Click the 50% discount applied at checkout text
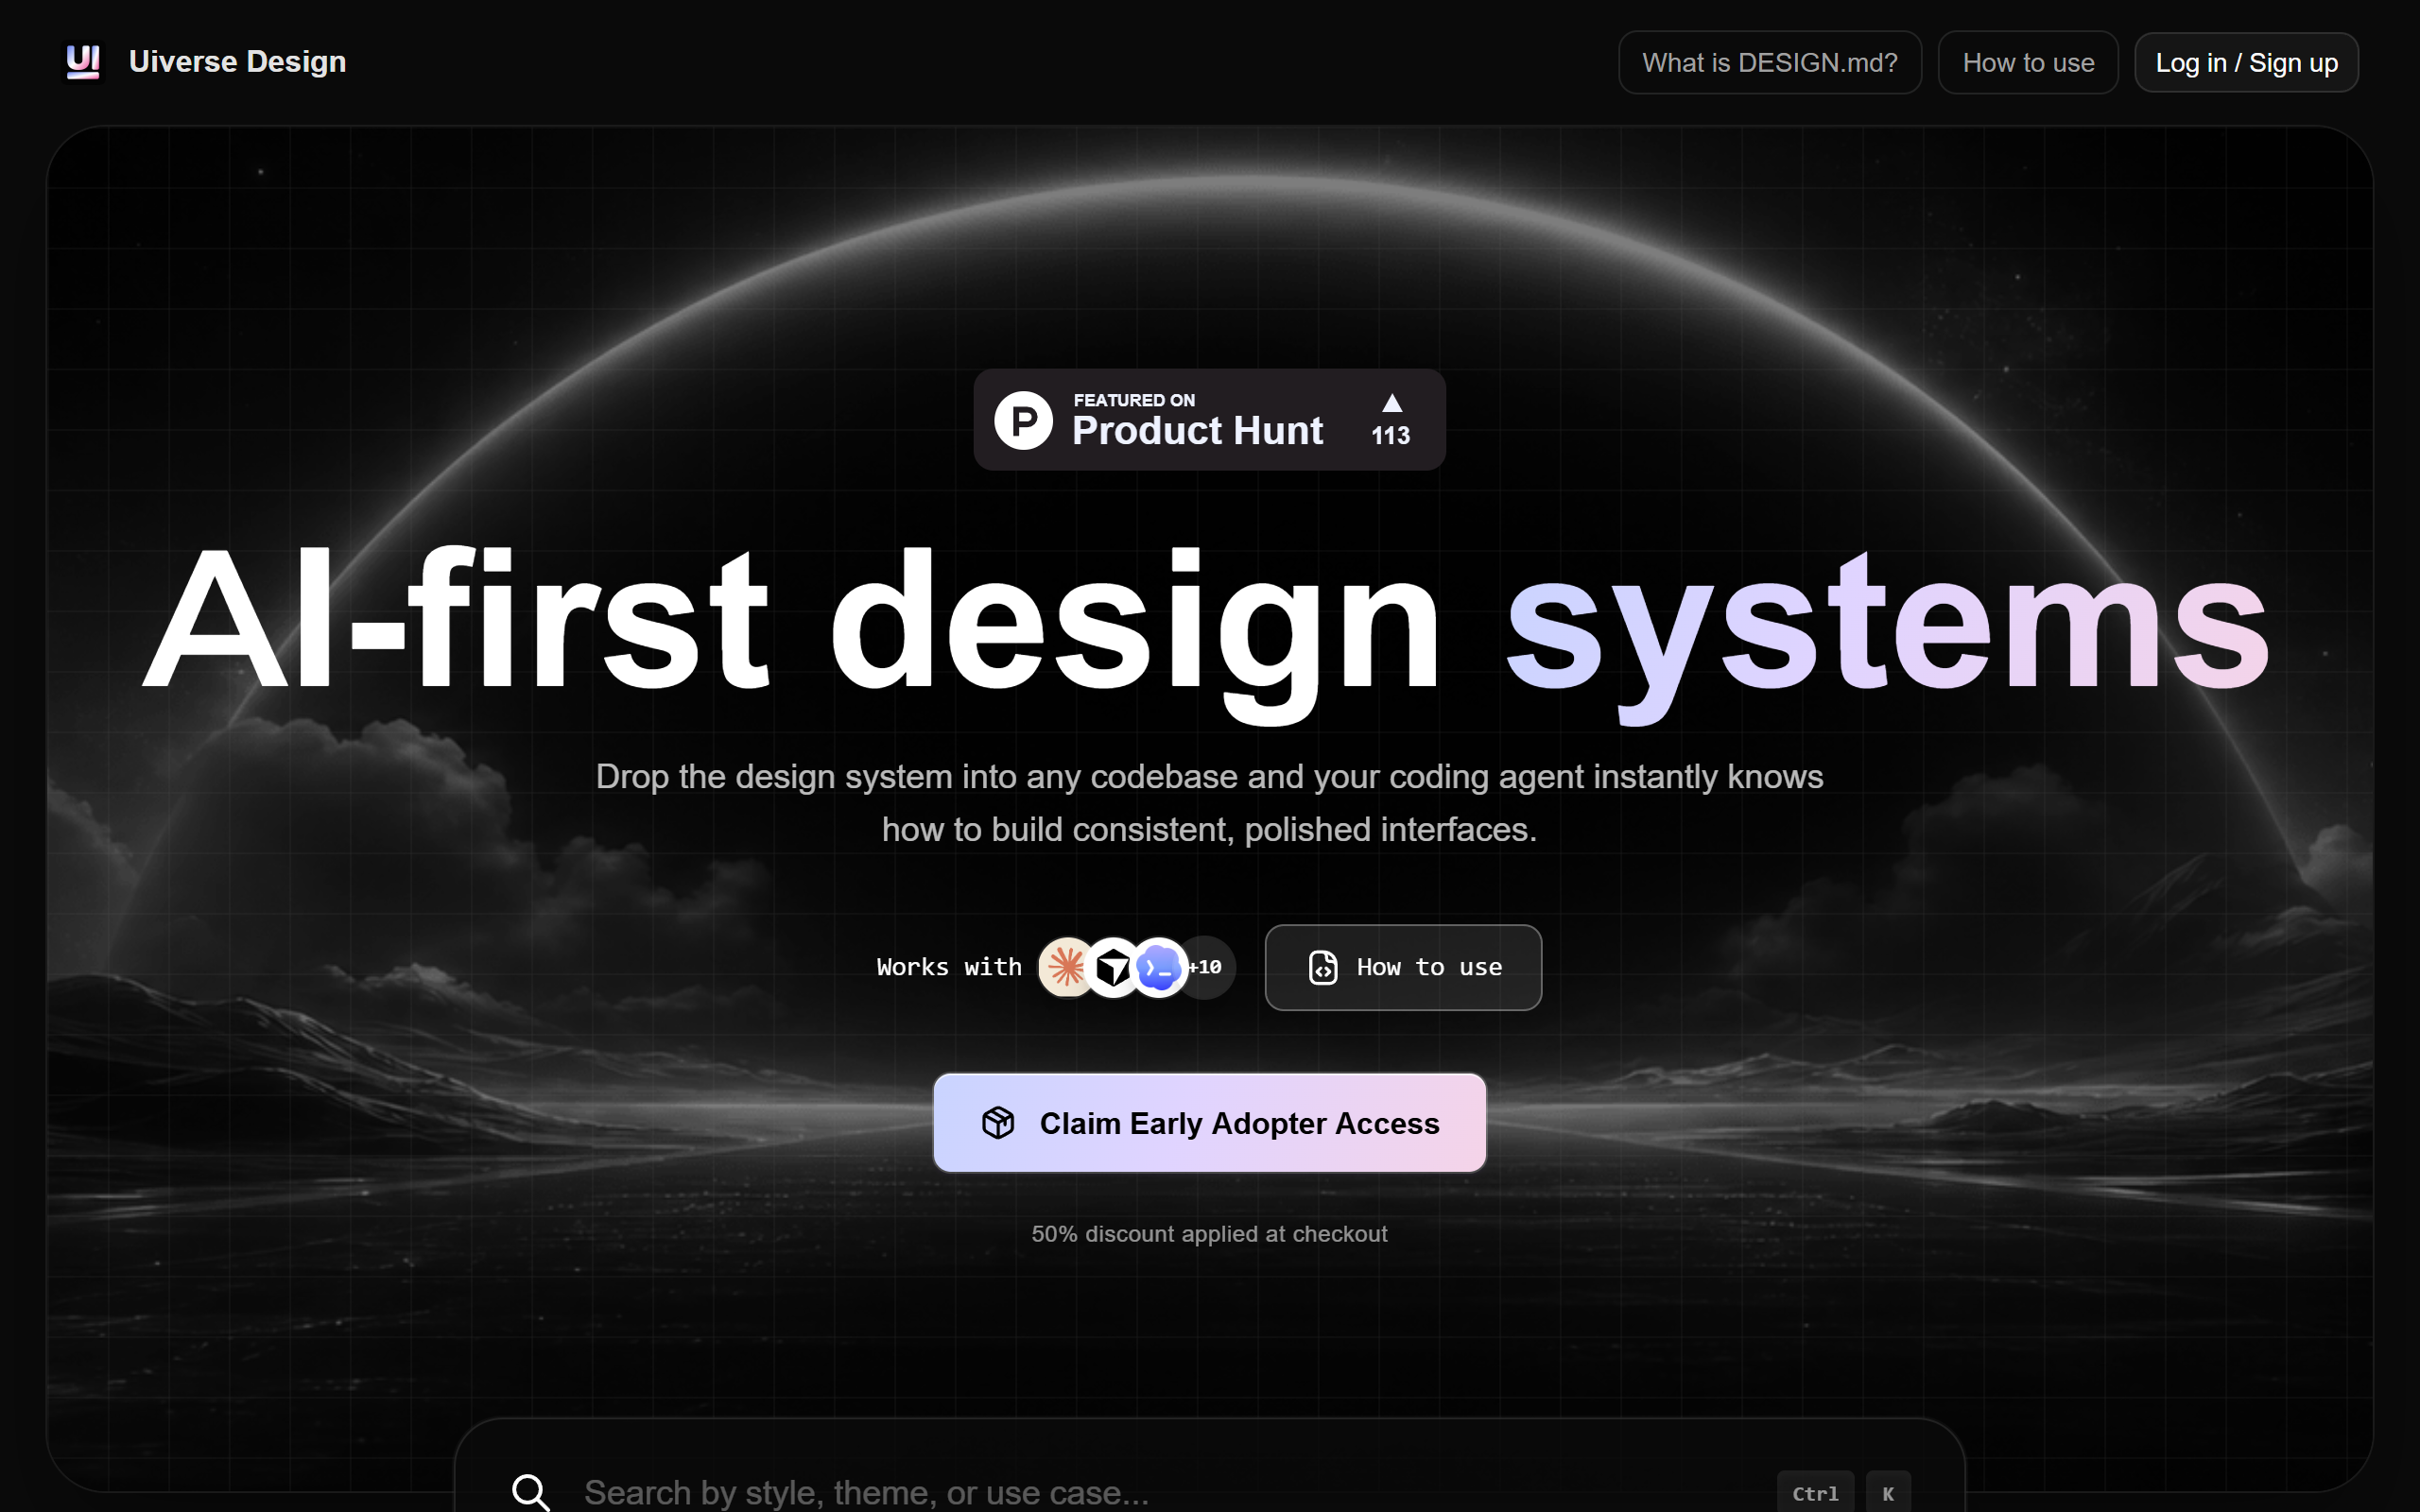The width and height of the screenshot is (2420, 1512). [x=1209, y=1234]
